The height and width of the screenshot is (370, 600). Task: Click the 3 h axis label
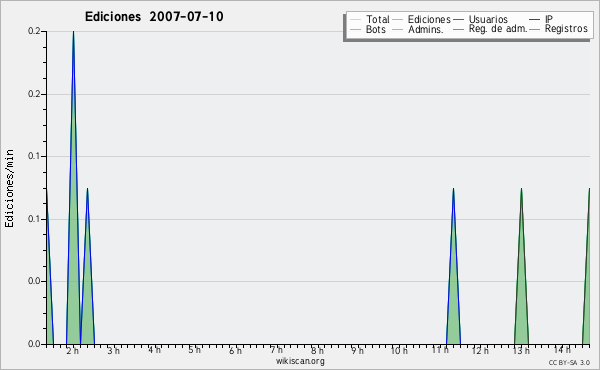coord(113,351)
